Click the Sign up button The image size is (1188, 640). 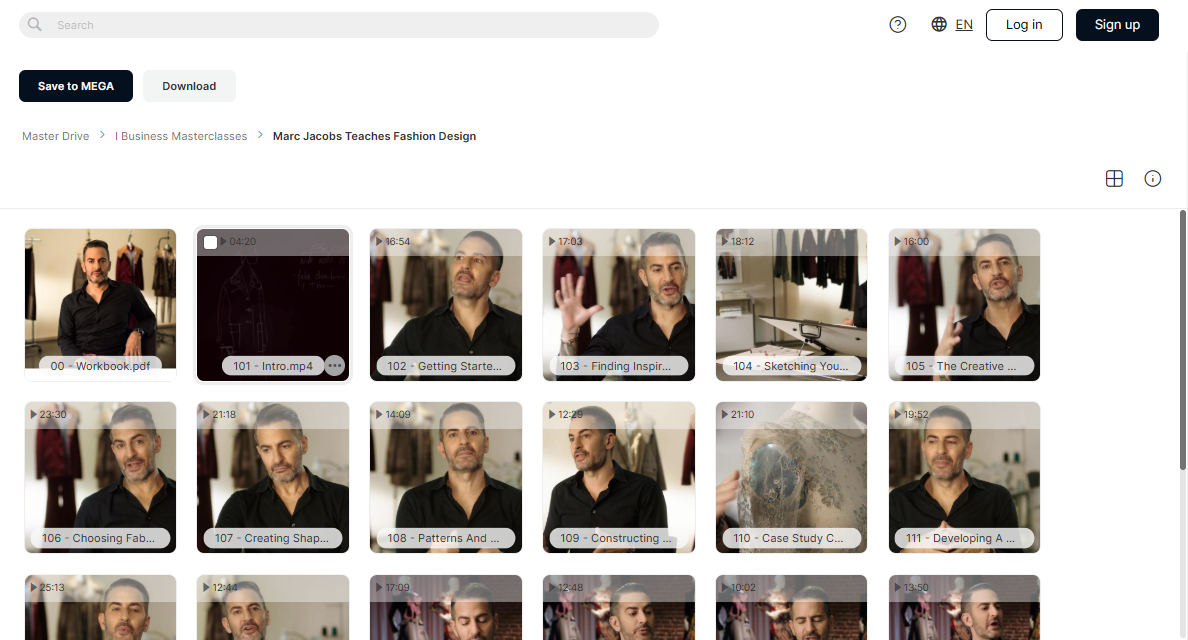(x=1117, y=25)
